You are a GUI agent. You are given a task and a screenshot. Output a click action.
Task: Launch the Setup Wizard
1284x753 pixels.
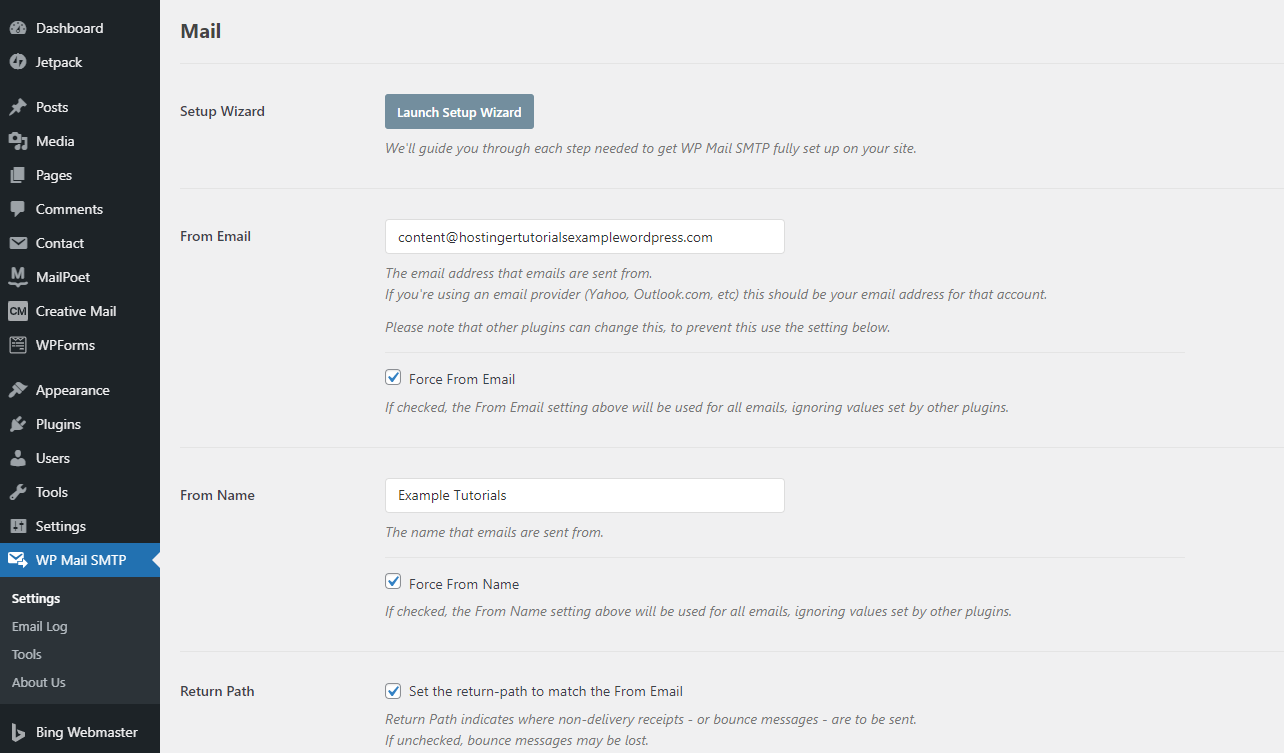click(x=459, y=112)
